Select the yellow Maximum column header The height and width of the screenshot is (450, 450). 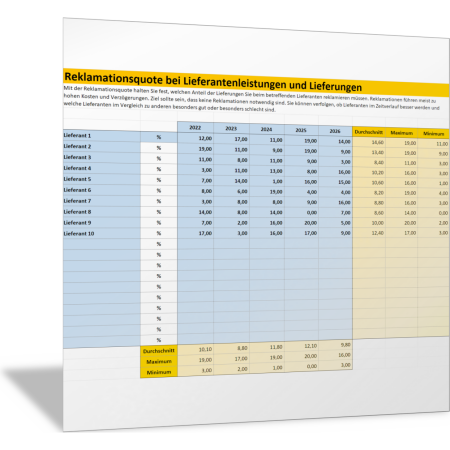pyautogui.click(x=401, y=133)
